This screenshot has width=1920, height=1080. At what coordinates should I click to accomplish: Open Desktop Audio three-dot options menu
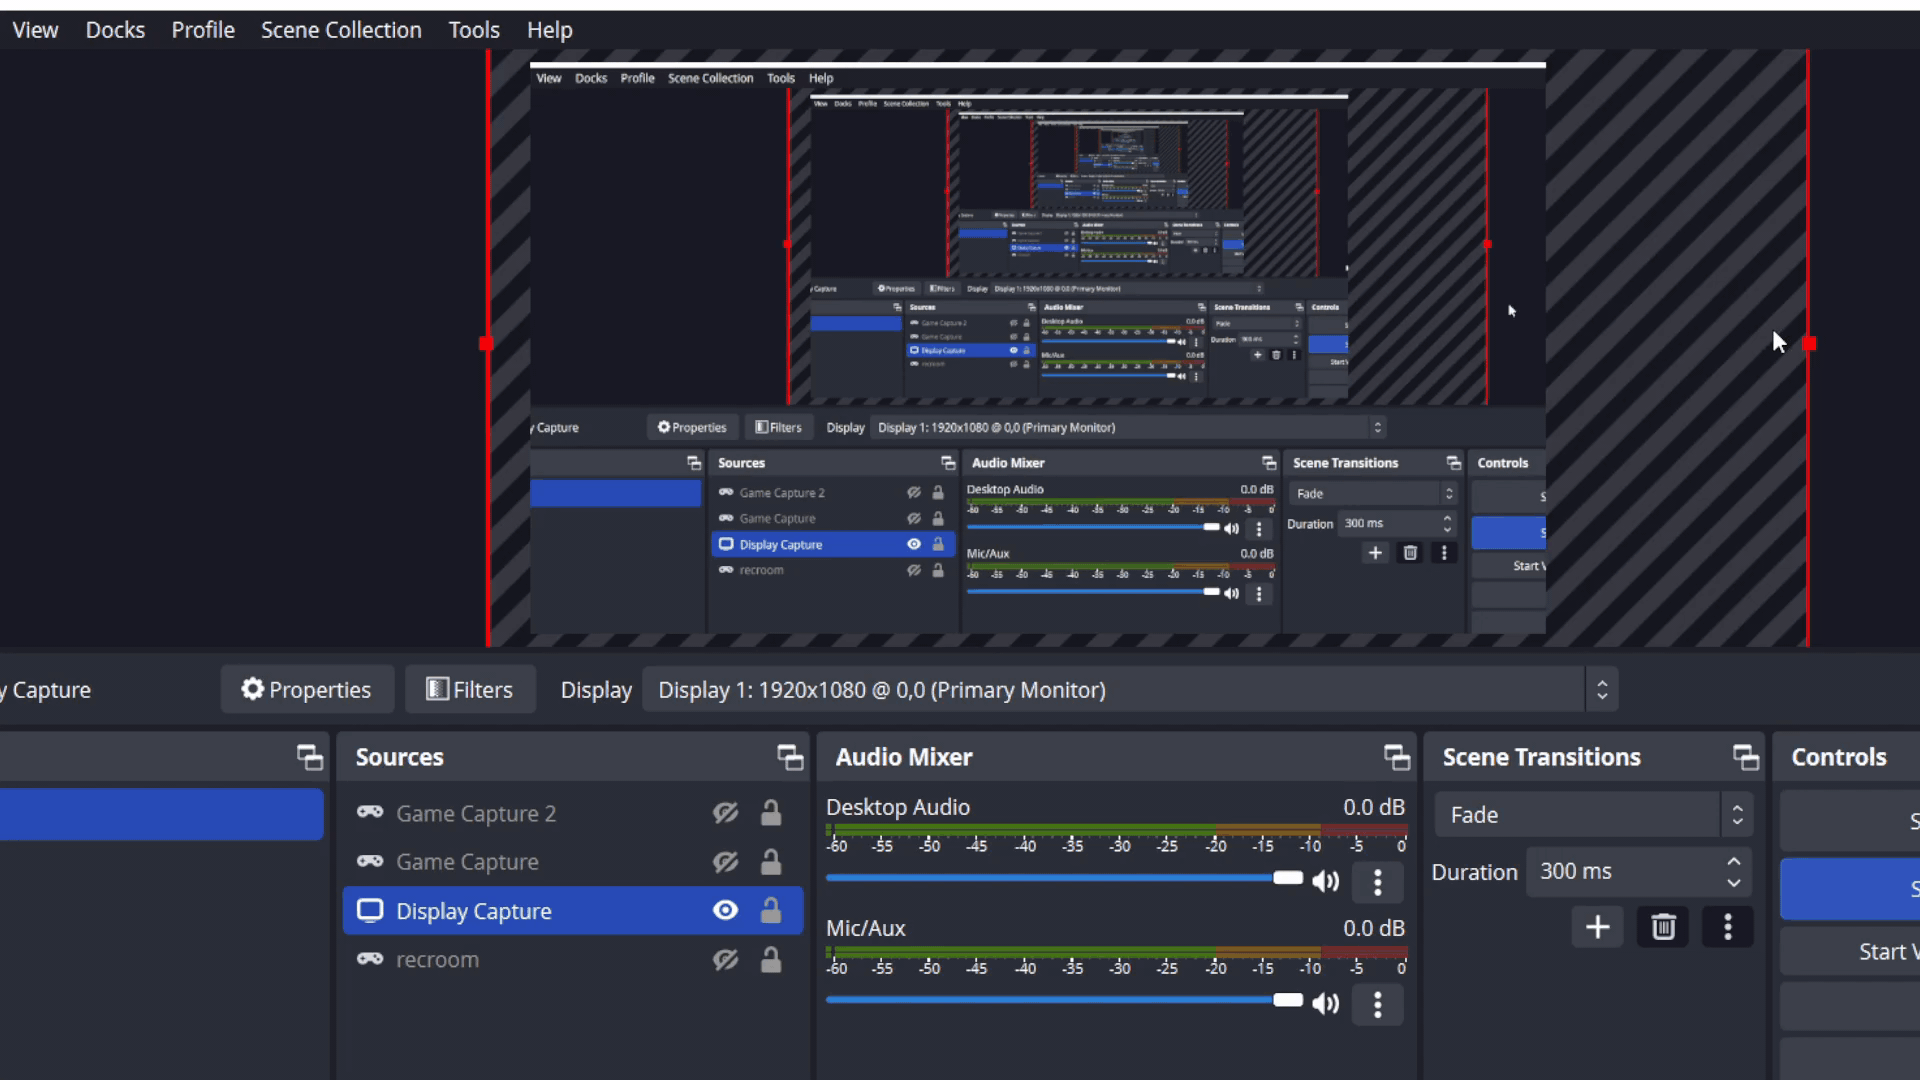click(x=1377, y=882)
